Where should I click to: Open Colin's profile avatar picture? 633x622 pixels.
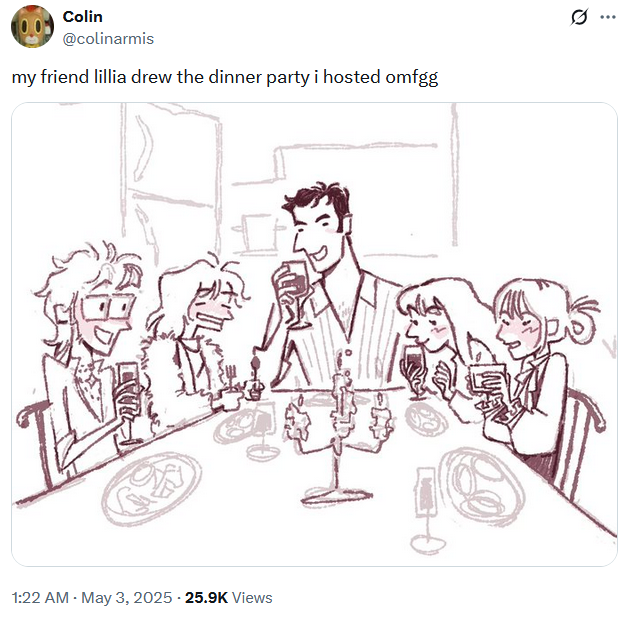point(32,27)
